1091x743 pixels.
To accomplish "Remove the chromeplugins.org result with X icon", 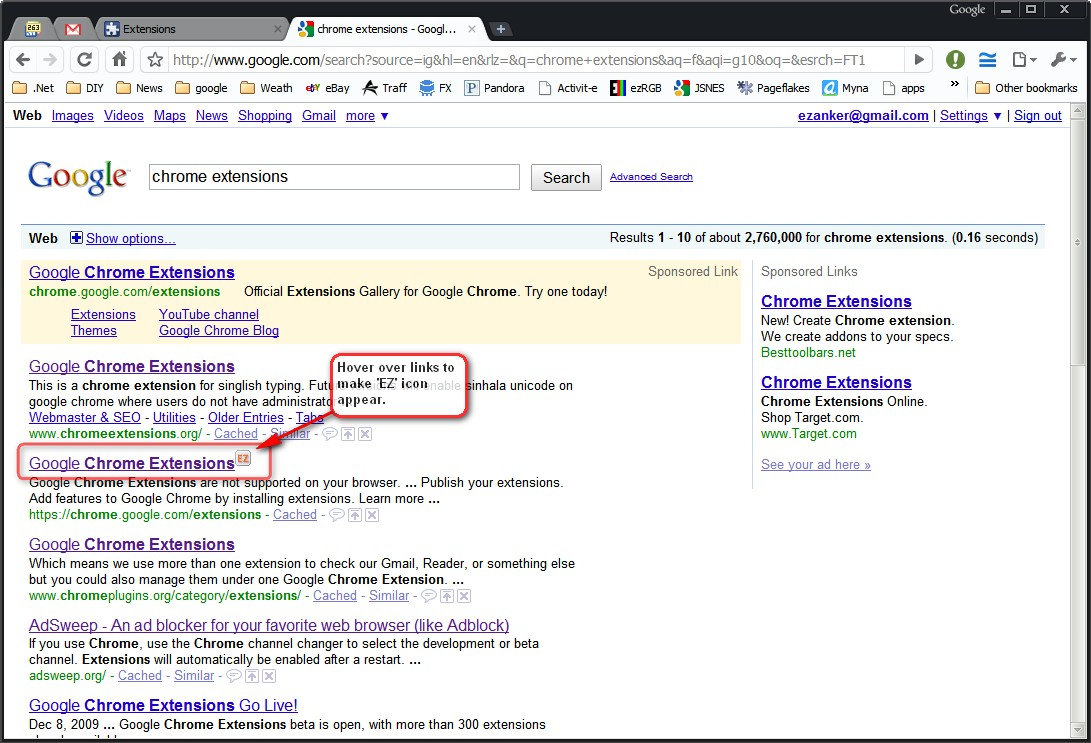I will (x=464, y=596).
